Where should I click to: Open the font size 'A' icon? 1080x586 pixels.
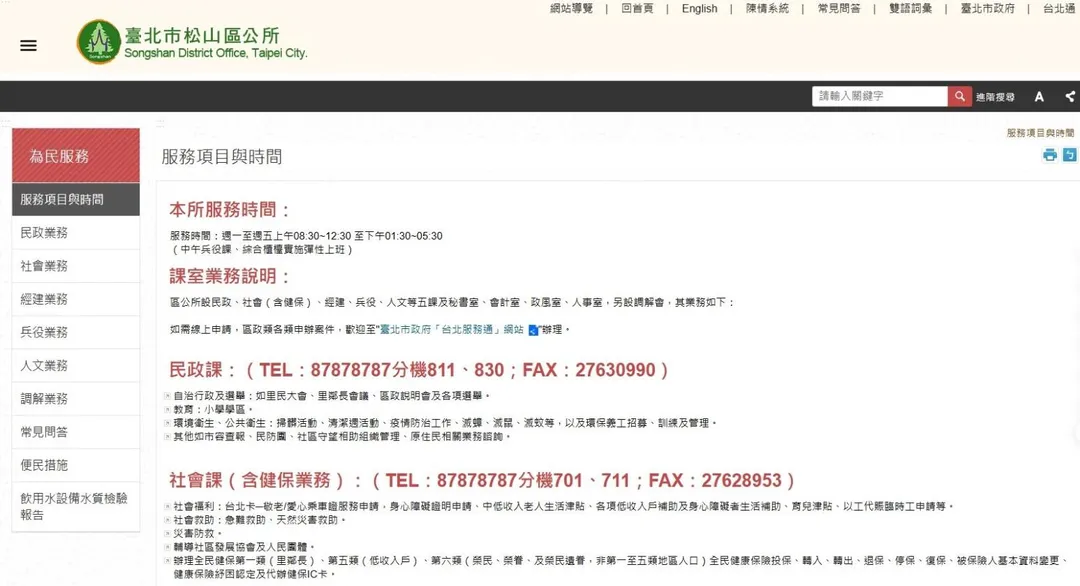click(x=1039, y=97)
